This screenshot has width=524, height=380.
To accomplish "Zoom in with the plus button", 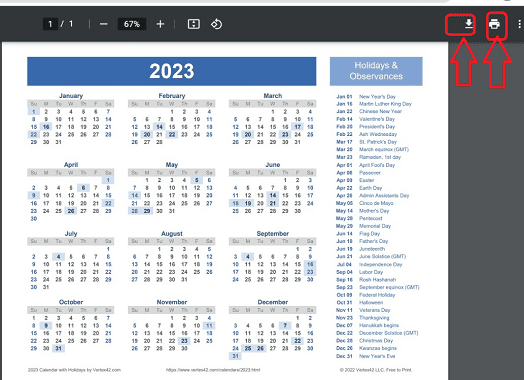I will 160,24.
